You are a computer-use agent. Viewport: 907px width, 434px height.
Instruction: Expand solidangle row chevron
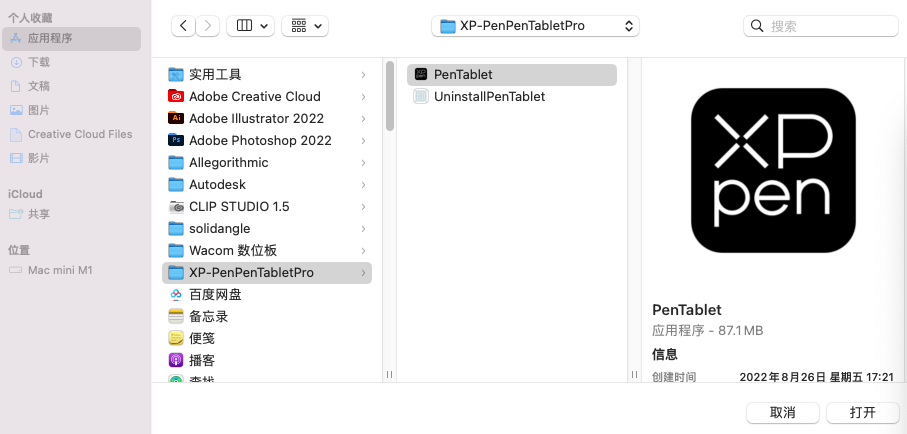click(x=363, y=229)
